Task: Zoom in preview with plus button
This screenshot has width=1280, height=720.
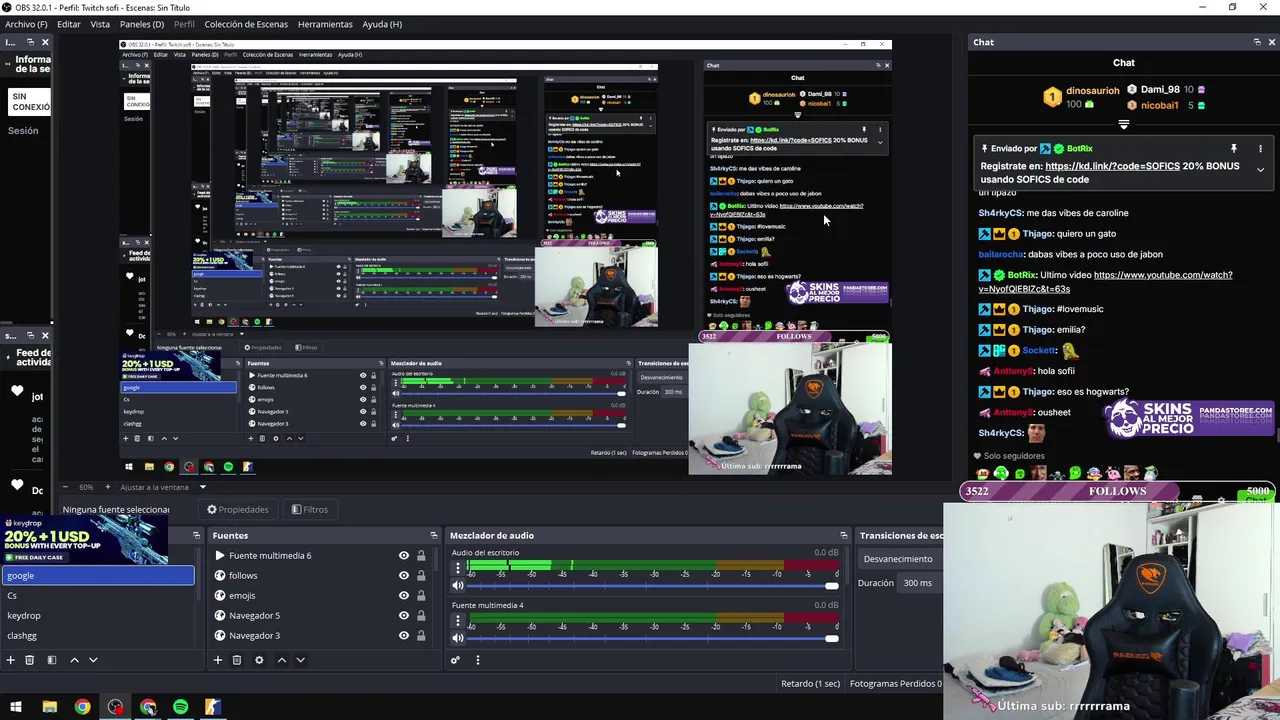Action: pos(109,487)
